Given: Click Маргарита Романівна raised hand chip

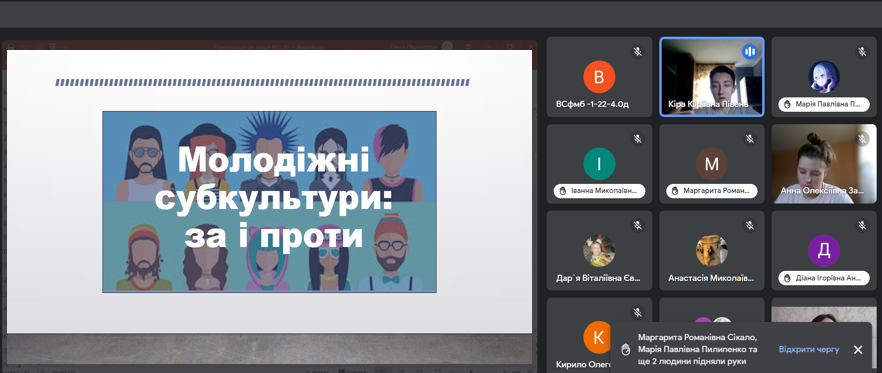Looking at the screenshot, I should [712, 191].
